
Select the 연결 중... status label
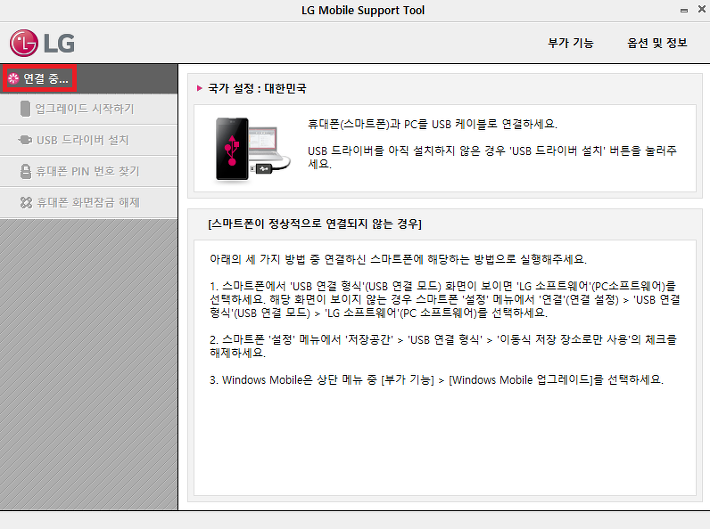46,79
